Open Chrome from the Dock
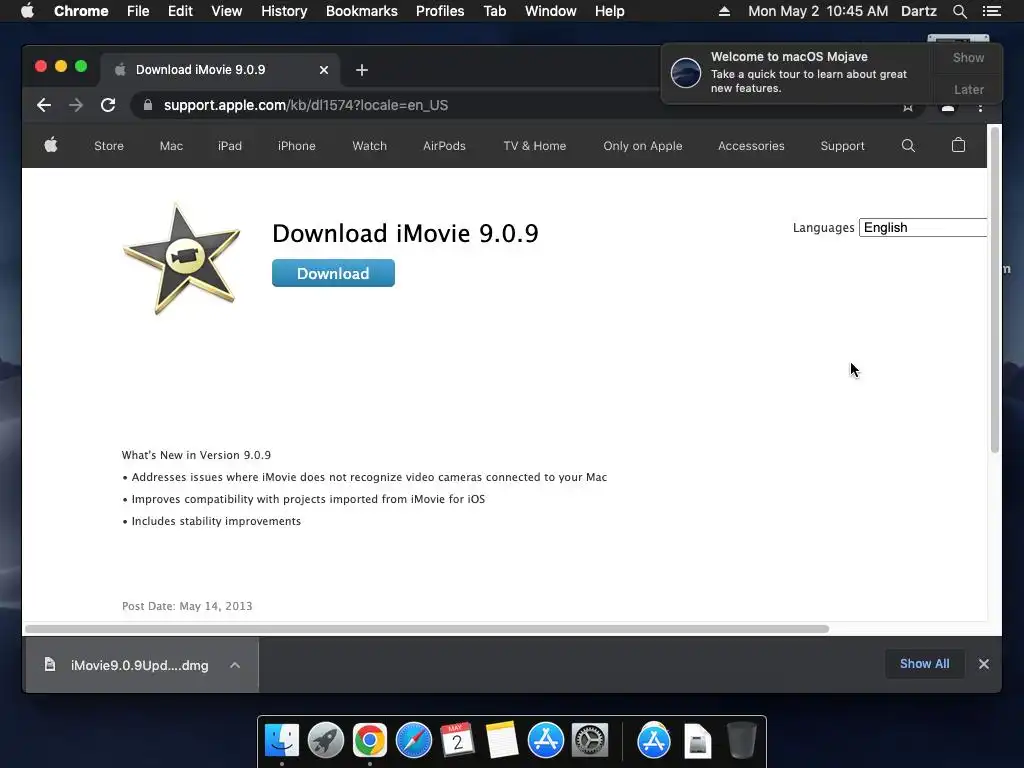This screenshot has height=768, width=1024. (370, 741)
